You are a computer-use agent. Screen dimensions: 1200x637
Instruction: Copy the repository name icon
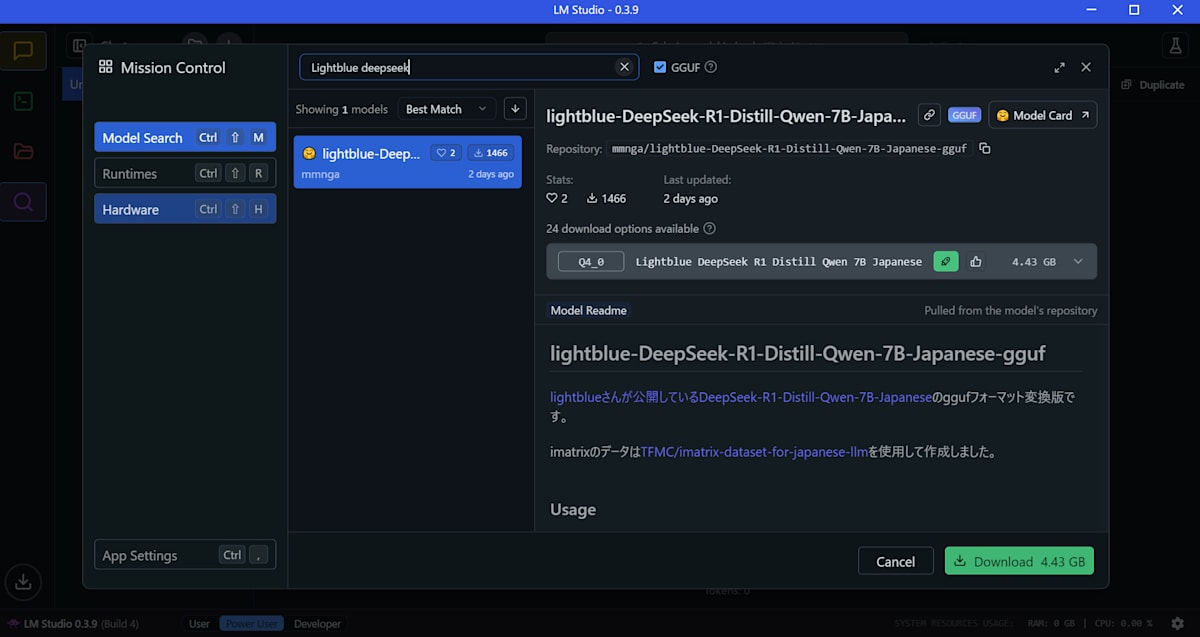(985, 148)
